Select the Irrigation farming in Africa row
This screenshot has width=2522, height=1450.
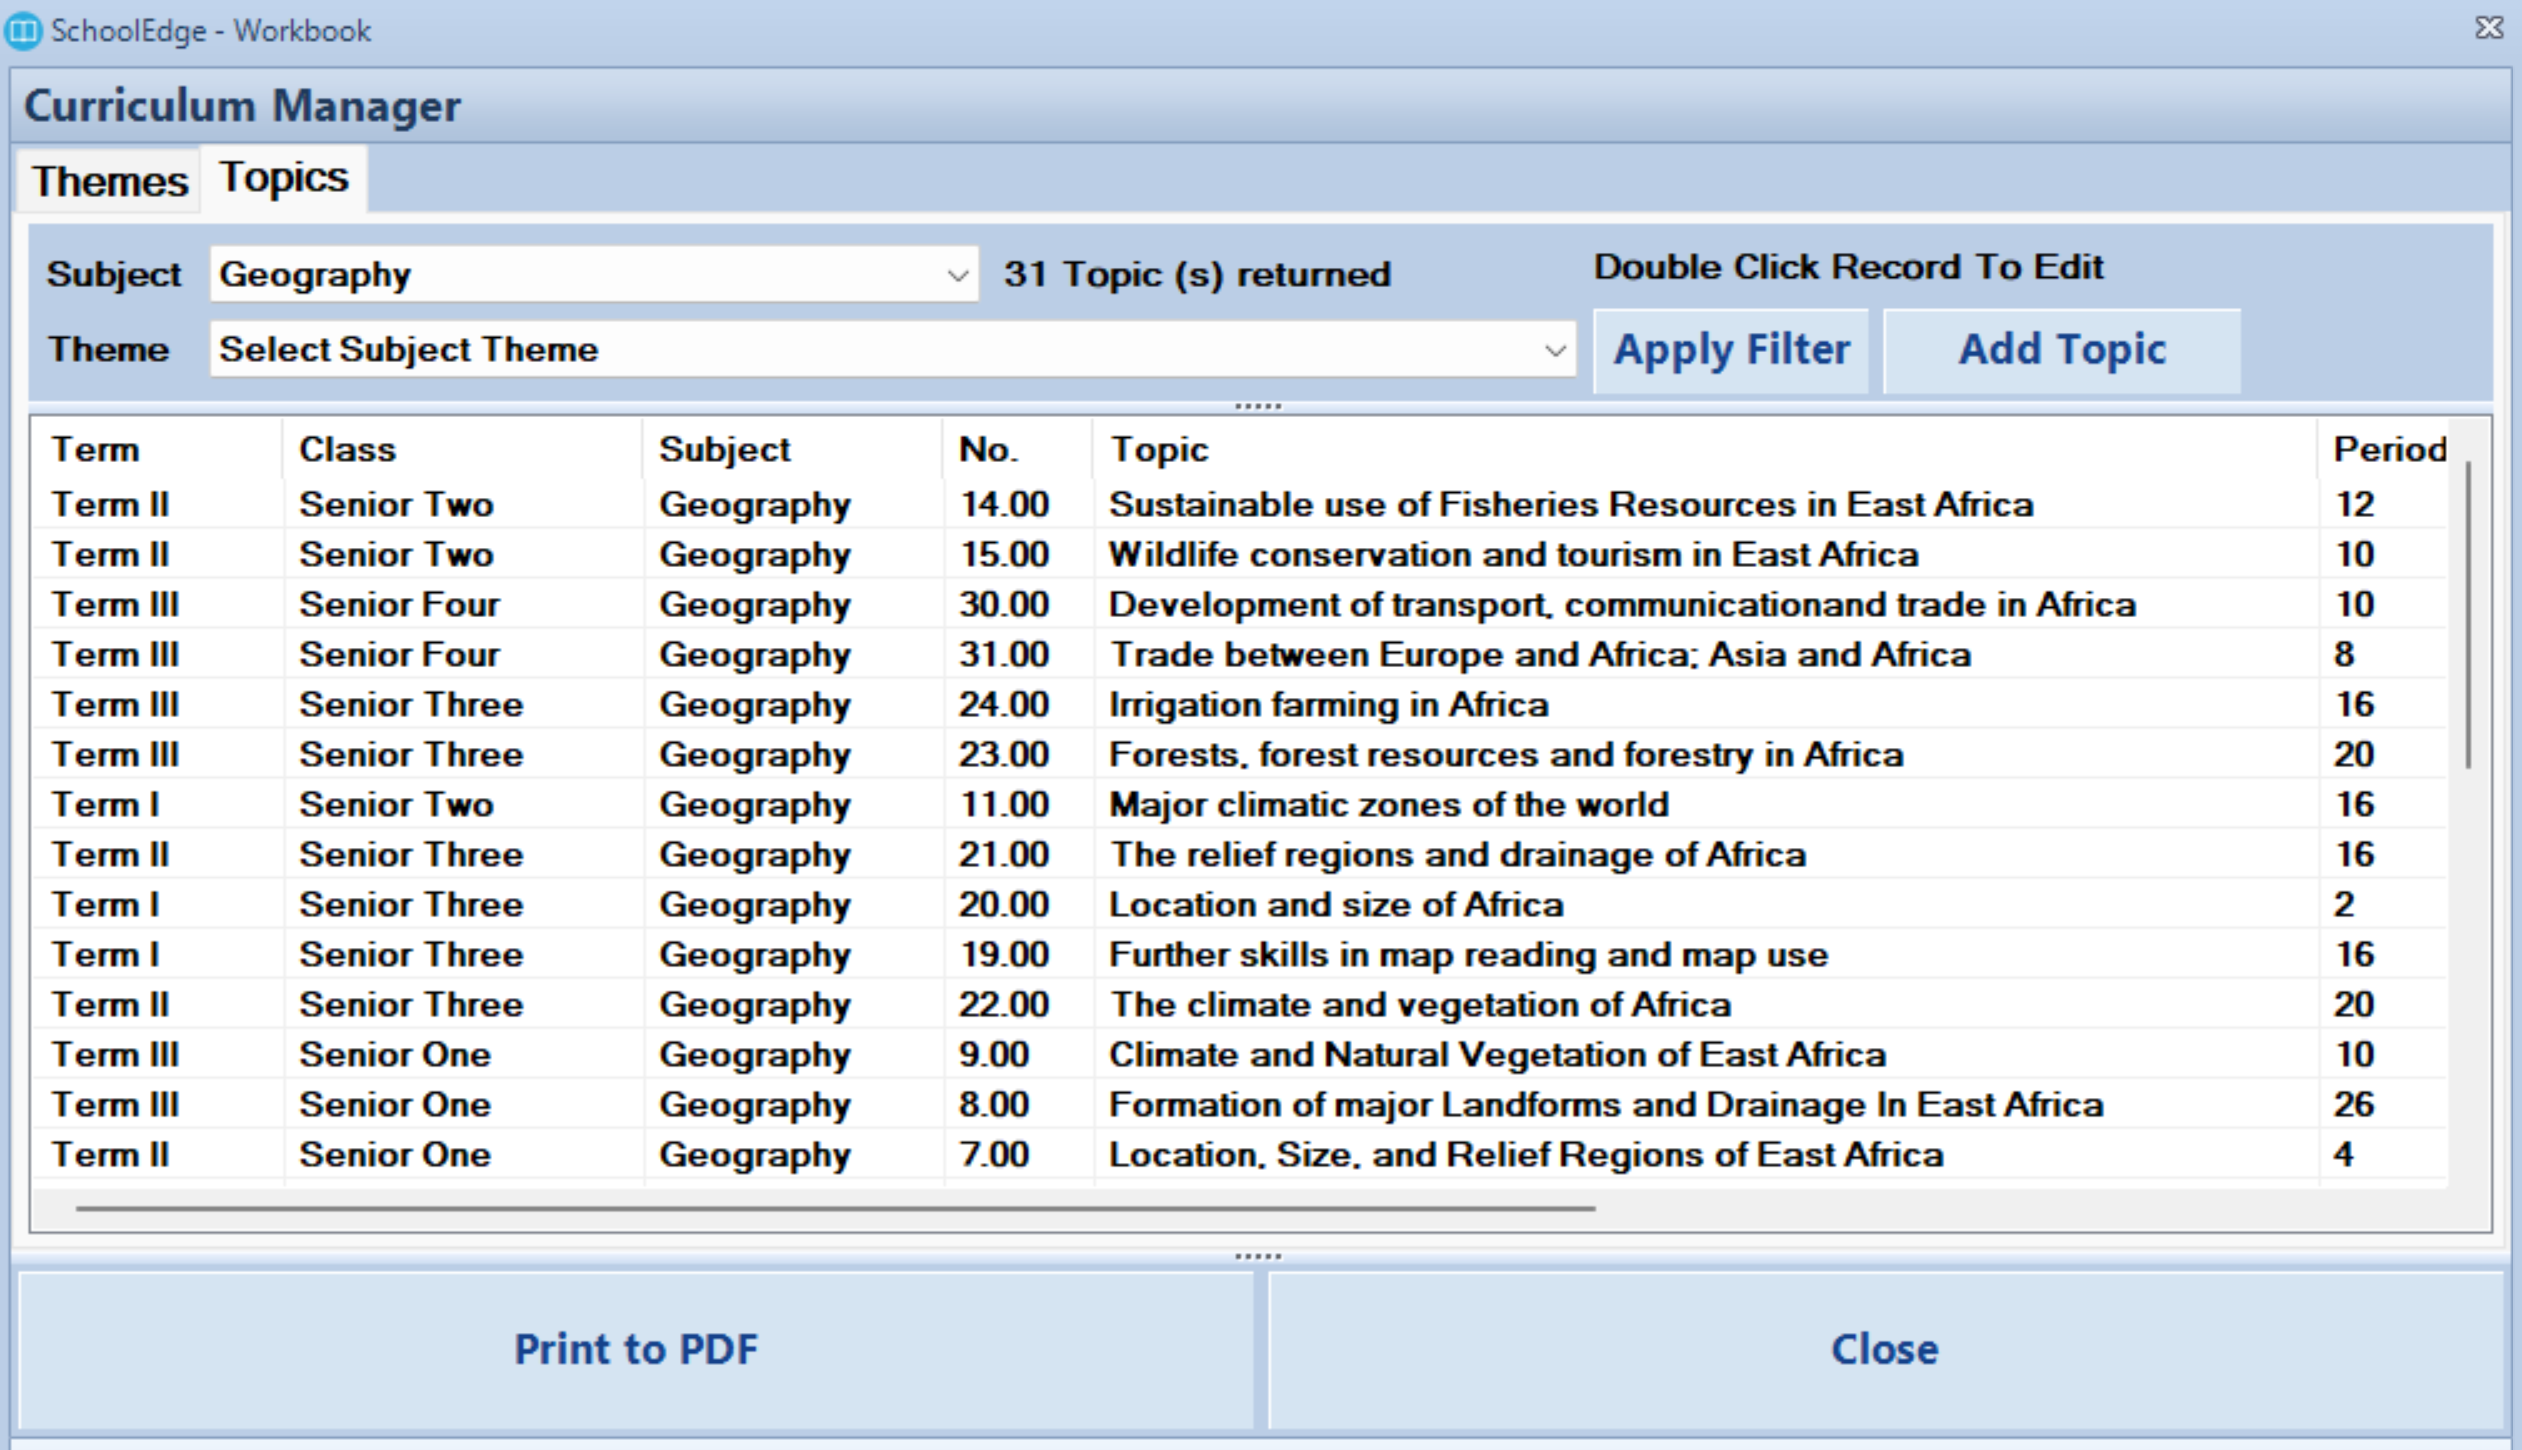click(x=1328, y=705)
